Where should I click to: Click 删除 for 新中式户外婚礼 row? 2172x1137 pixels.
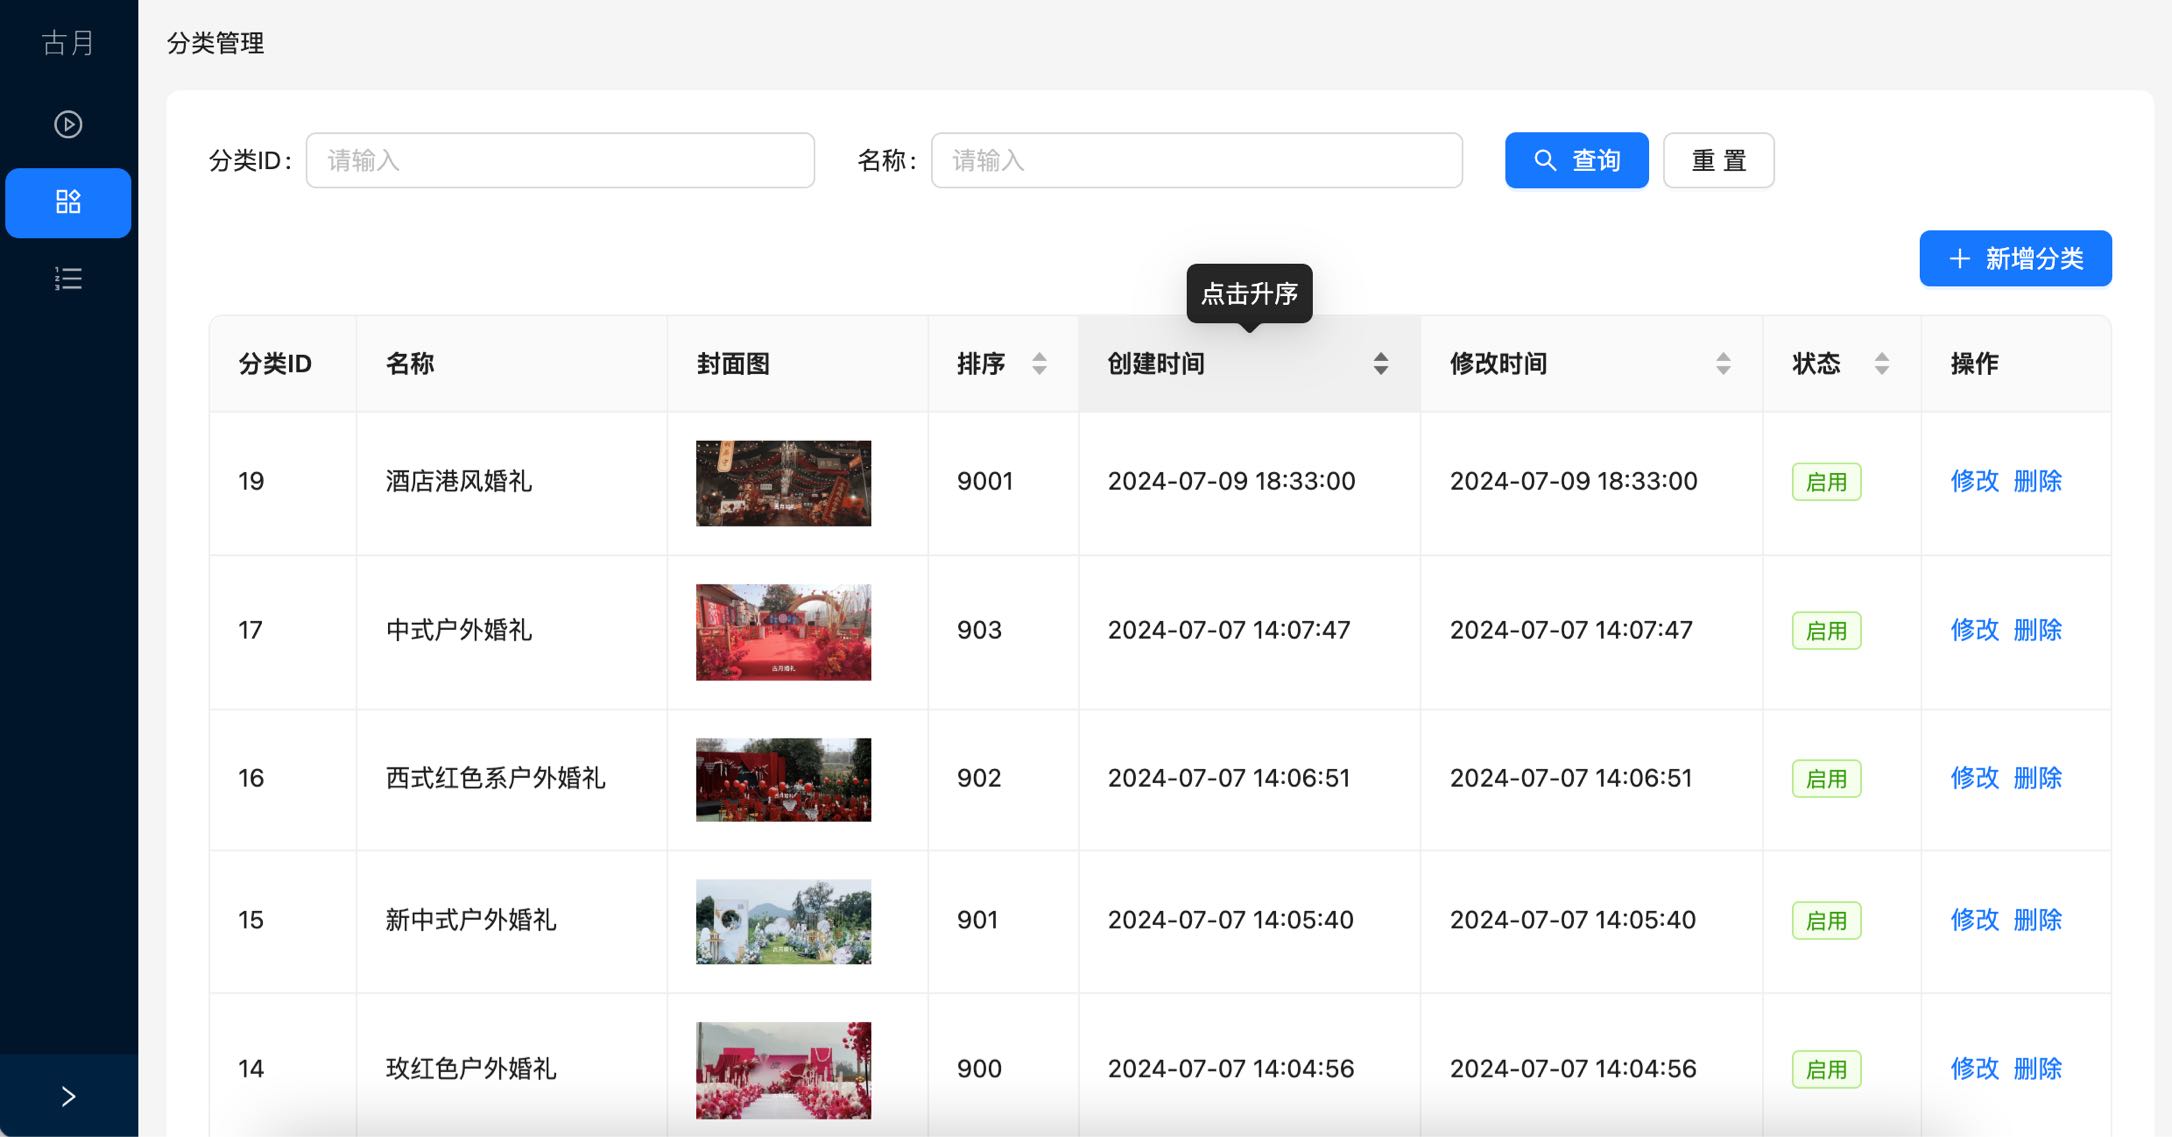click(2038, 920)
